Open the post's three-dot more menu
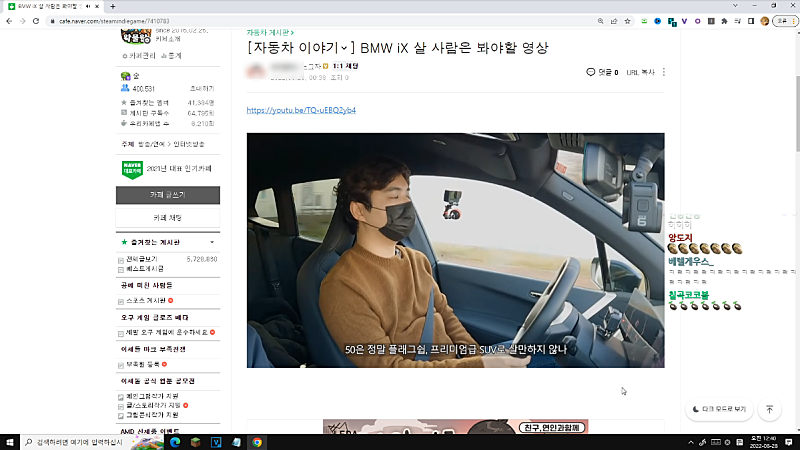 point(664,72)
